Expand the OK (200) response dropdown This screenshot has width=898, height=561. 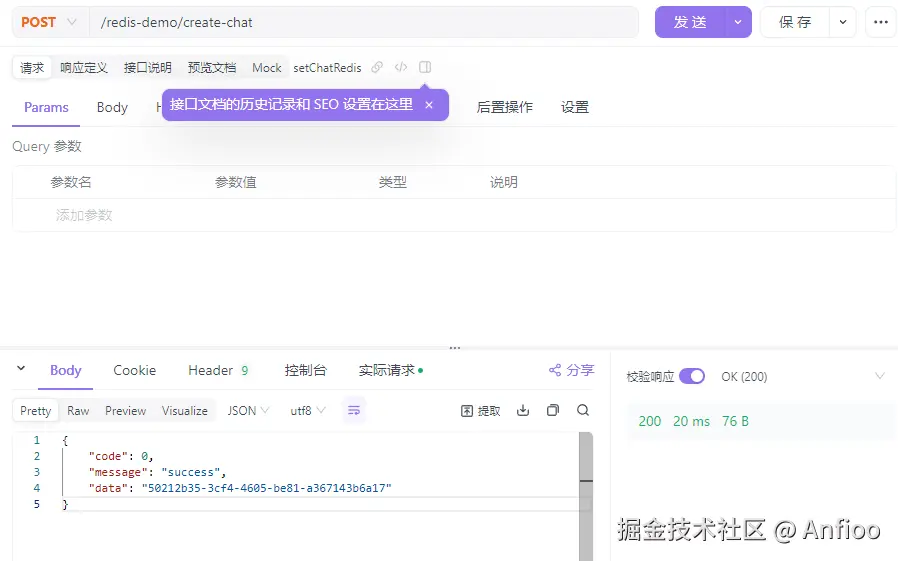click(880, 376)
